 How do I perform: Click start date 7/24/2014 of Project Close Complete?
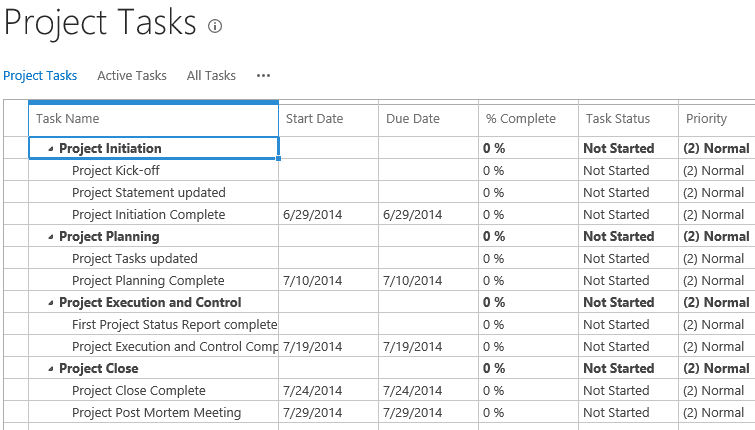point(329,391)
